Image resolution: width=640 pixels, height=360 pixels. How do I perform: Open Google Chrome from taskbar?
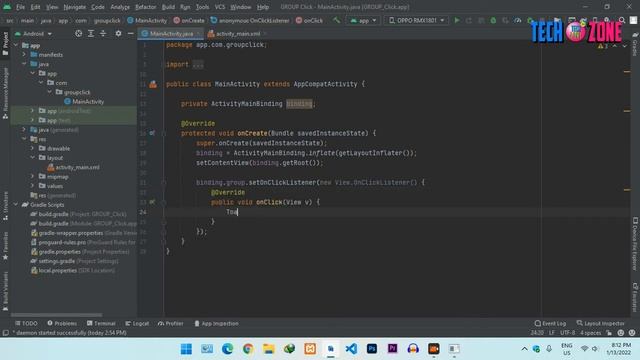(x=248, y=349)
